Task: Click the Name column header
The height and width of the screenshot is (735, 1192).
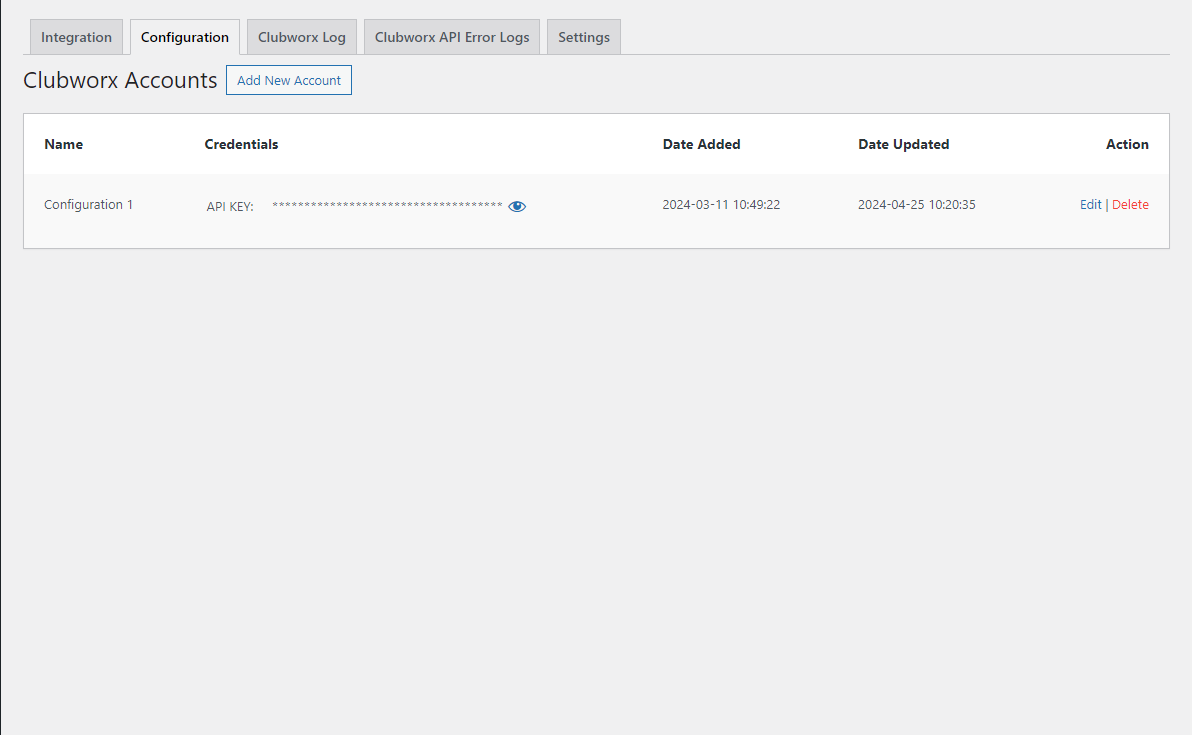Action: click(63, 144)
